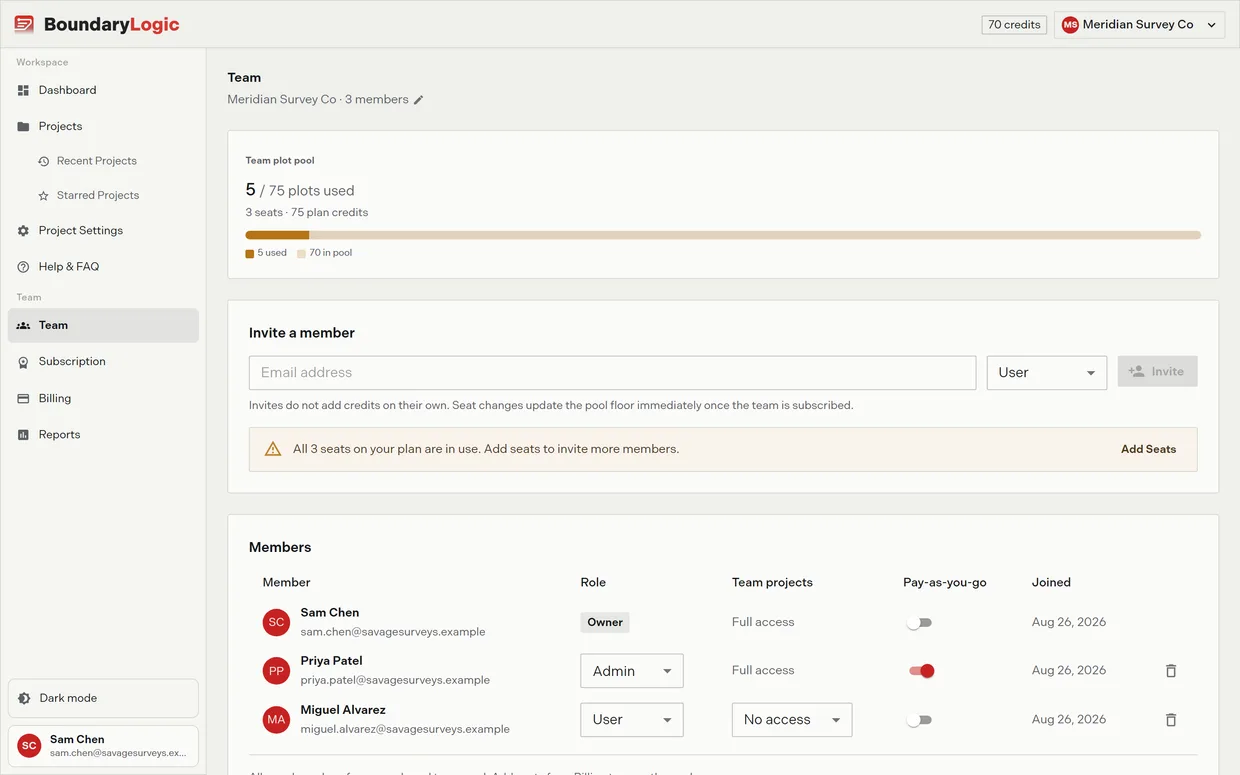The height and width of the screenshot is (775, 1240).
Task: Click the 'Team projects' column header
Action: tap(772, 582)
